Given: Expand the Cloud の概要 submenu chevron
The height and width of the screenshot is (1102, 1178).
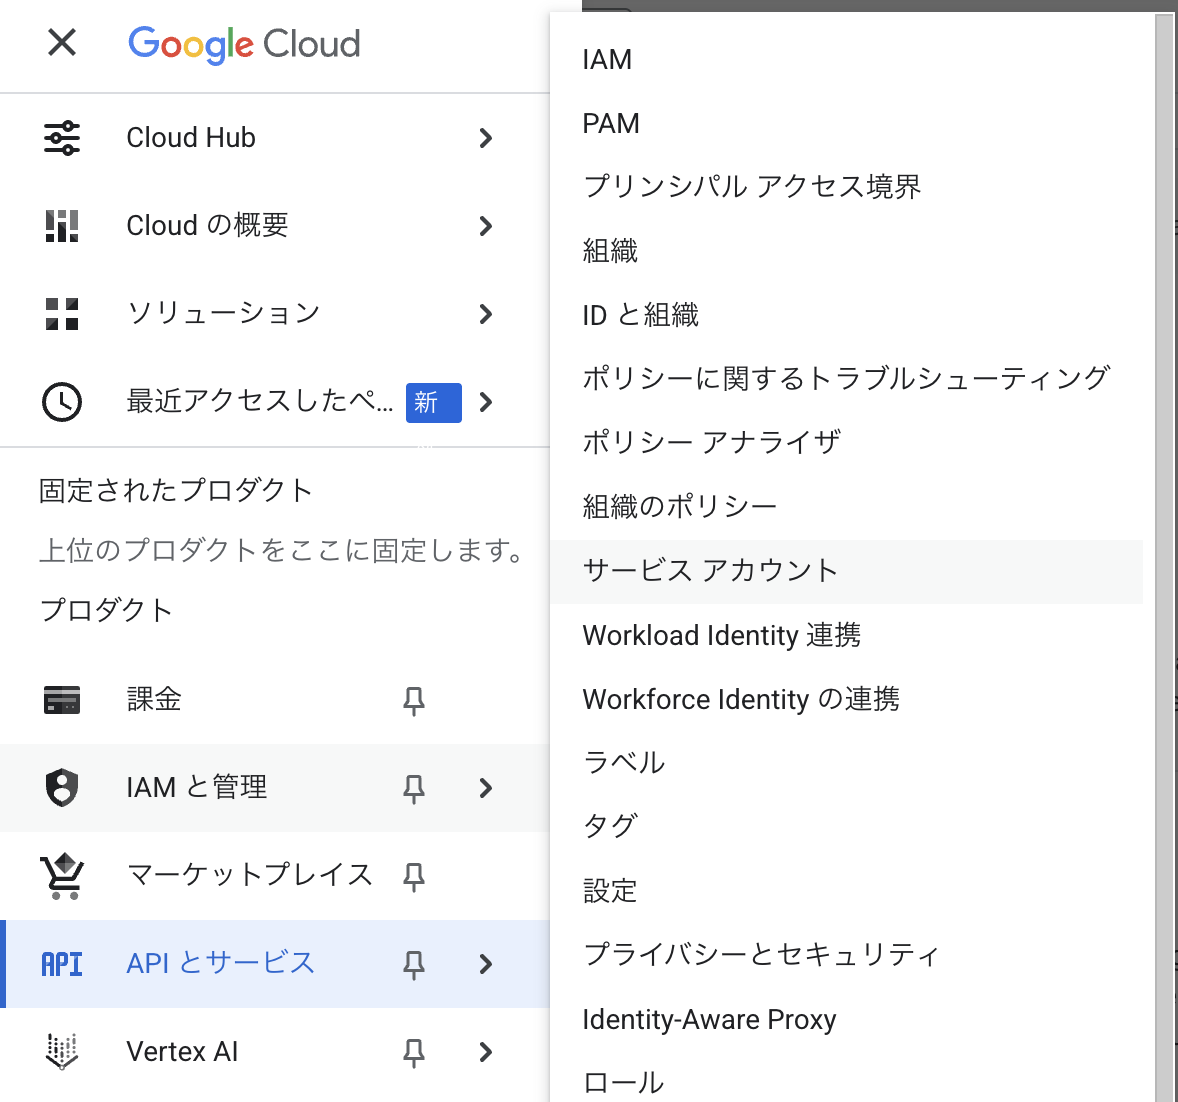Looking at the screenshot, I should tap(486, 226).
